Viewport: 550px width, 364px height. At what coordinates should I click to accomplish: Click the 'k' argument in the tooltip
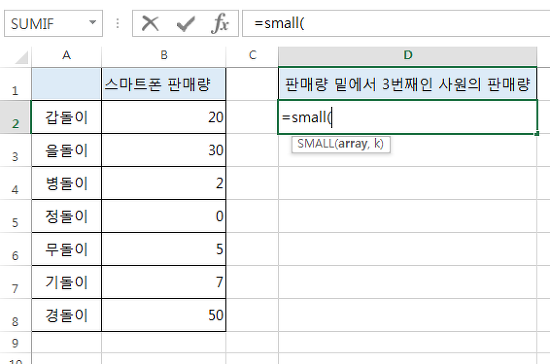coord(377,144)
